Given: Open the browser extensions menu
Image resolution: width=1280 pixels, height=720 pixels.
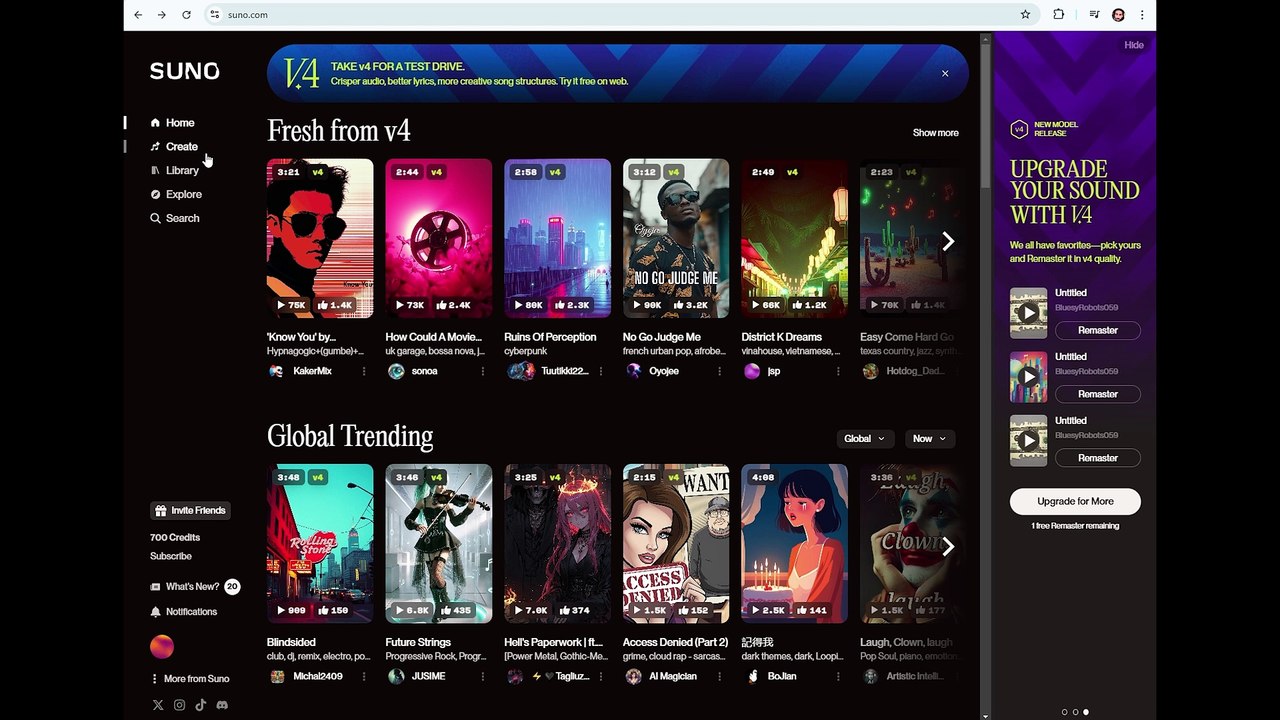Looking at the screenshot, I should (1058, 15).
